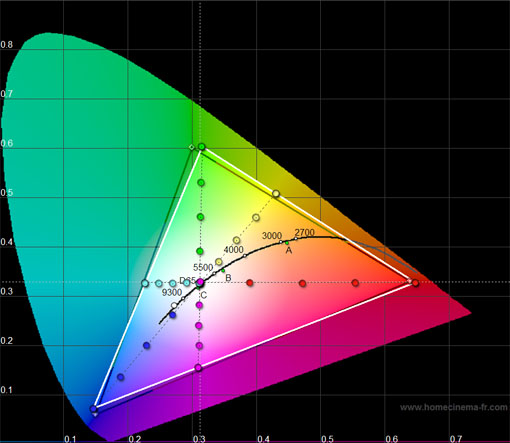Click the magenta-colored white point marker at center
This screenshot has height=443, width=510.
point(200,282)
